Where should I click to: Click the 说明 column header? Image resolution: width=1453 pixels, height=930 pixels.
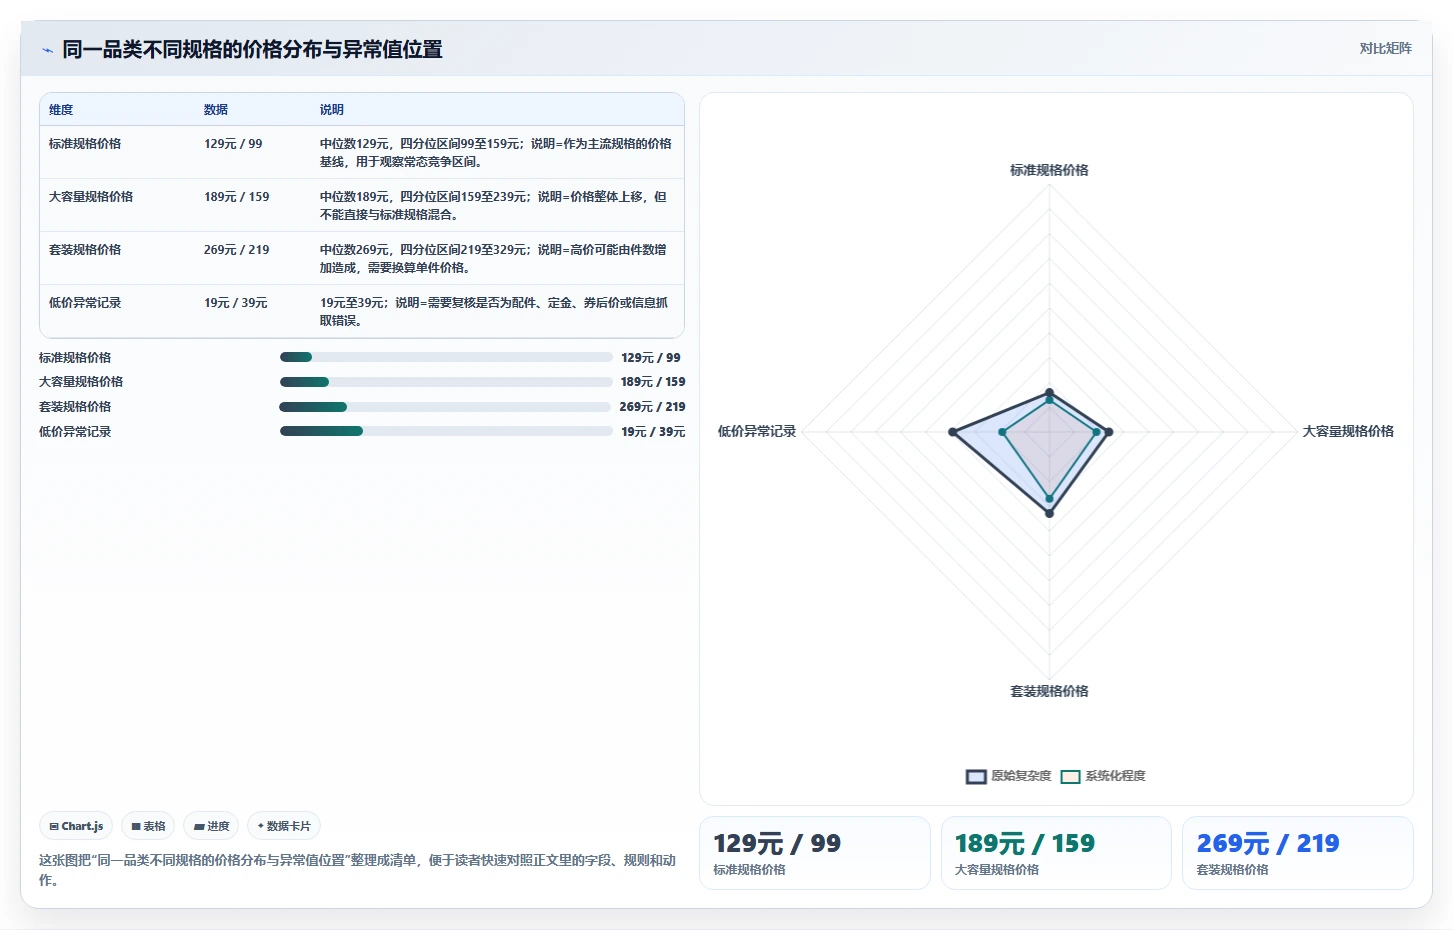pos(332,110)
